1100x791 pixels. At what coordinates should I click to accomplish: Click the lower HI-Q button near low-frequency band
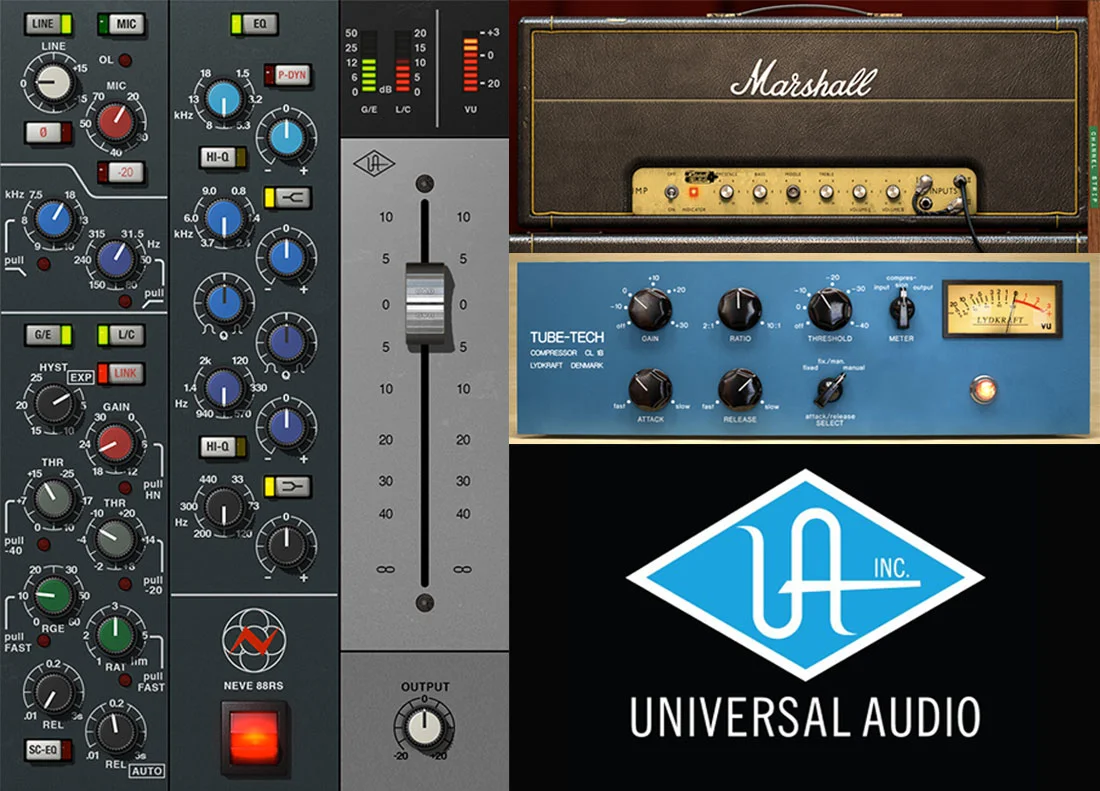[223, 447]
